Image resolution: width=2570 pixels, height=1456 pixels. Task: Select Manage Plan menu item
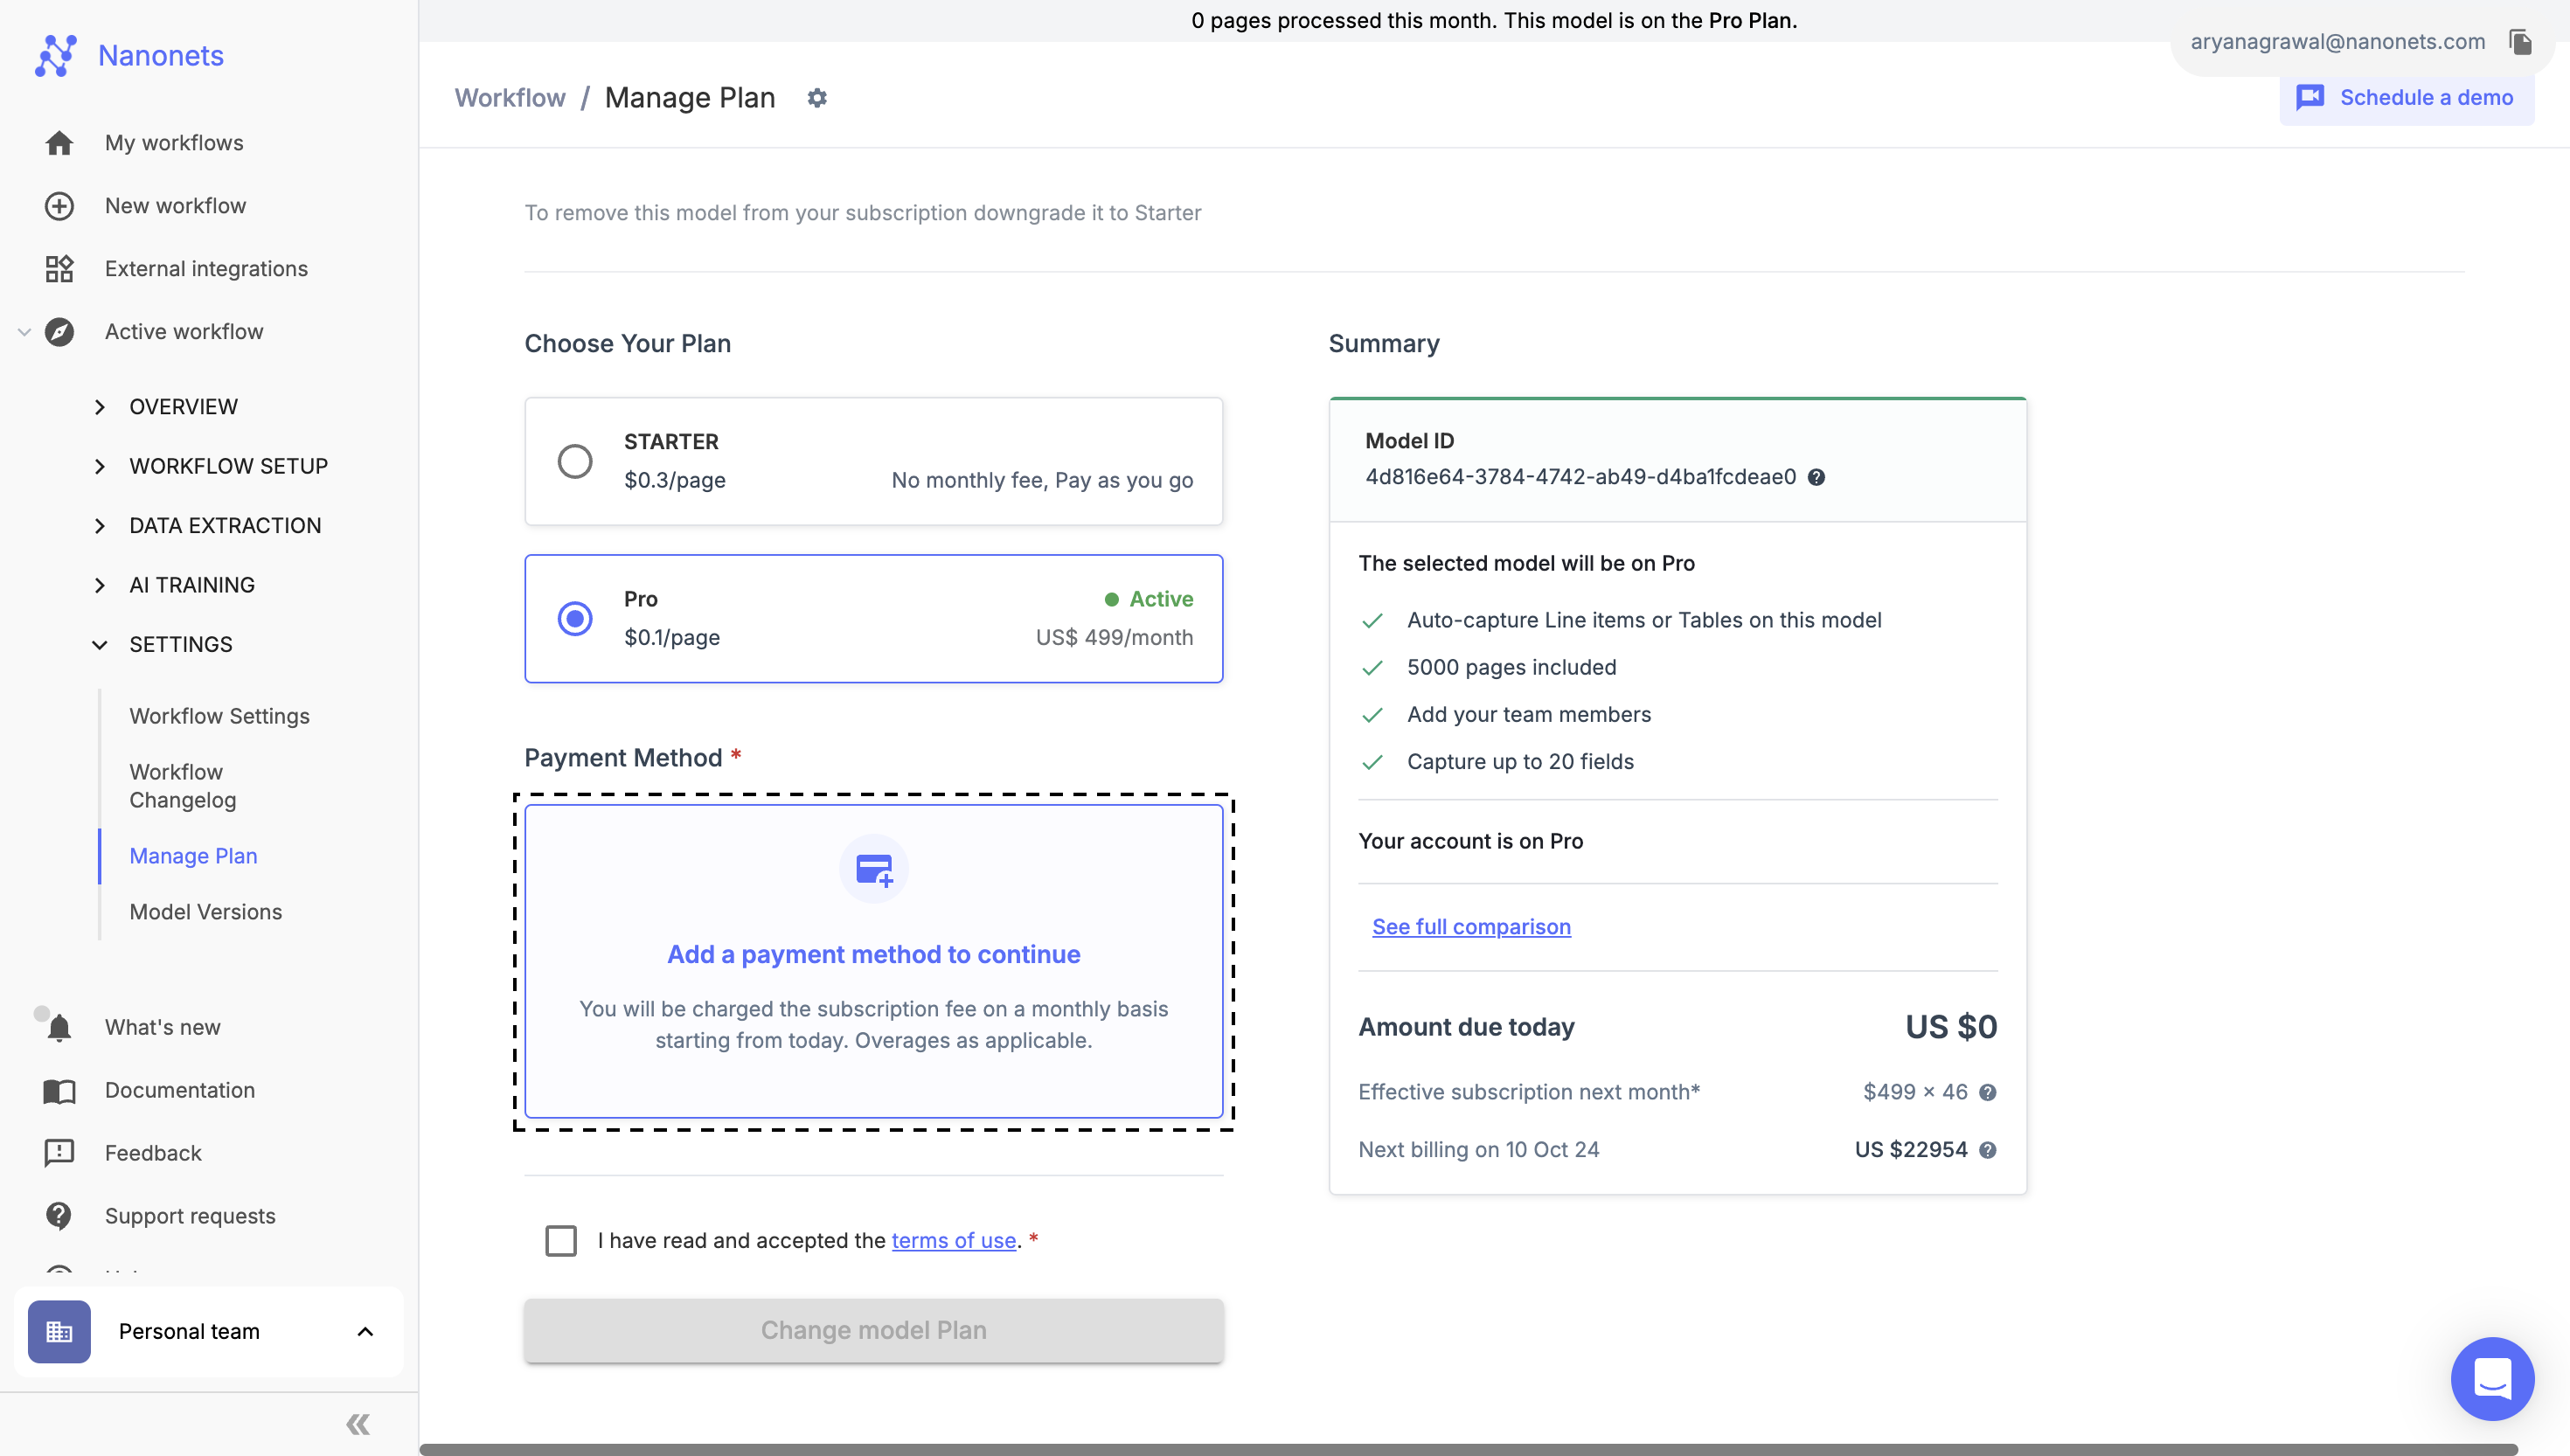click(x=193, y=856)
